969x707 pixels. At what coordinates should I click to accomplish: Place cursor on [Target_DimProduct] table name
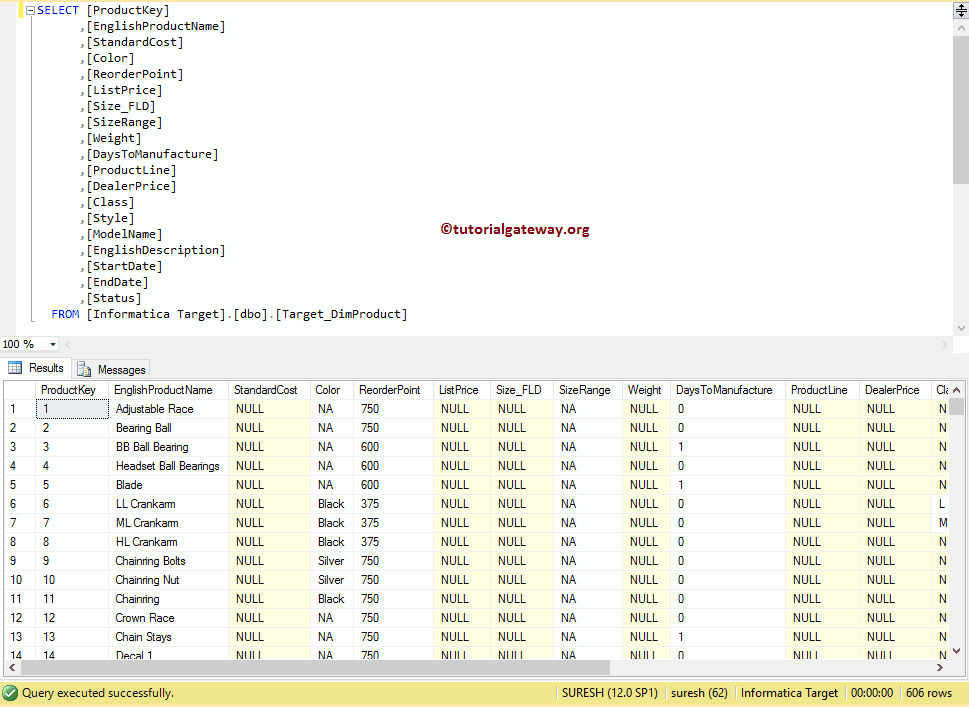coord(341,314)
